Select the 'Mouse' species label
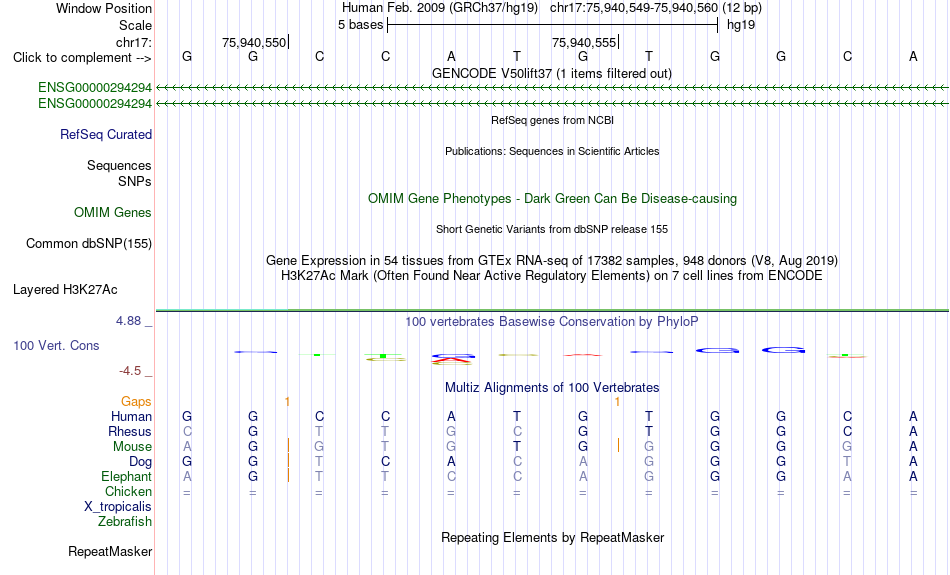Image resolution: width=950 pixels, height=575 pixels. (x=132, y=447)
